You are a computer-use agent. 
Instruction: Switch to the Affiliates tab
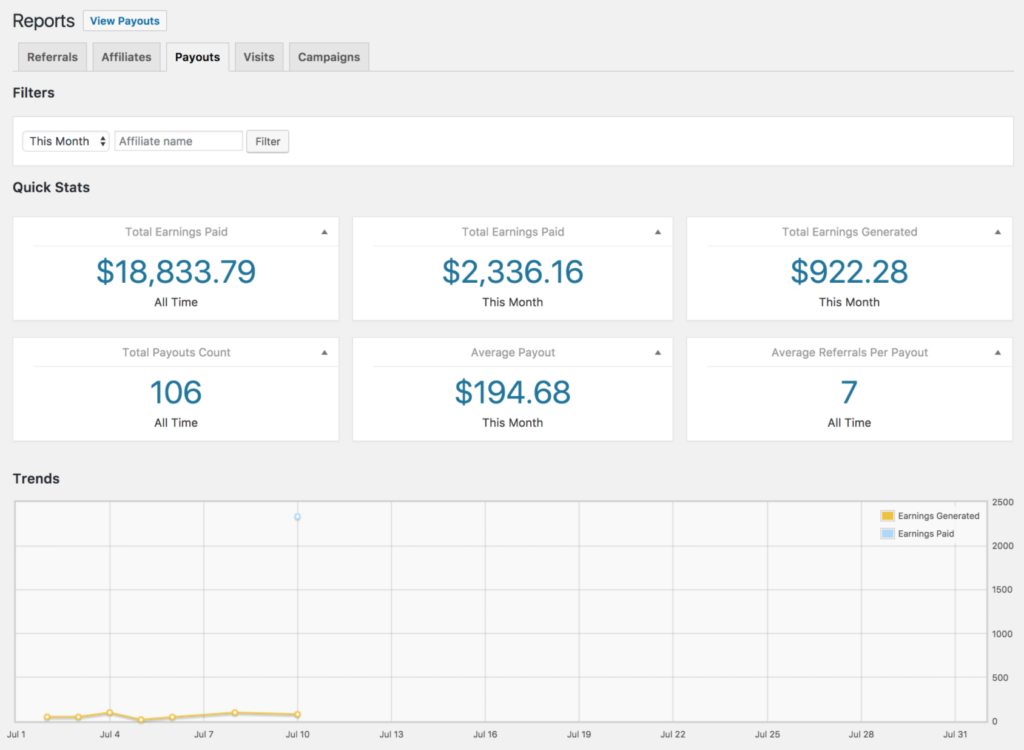point(126,57)
